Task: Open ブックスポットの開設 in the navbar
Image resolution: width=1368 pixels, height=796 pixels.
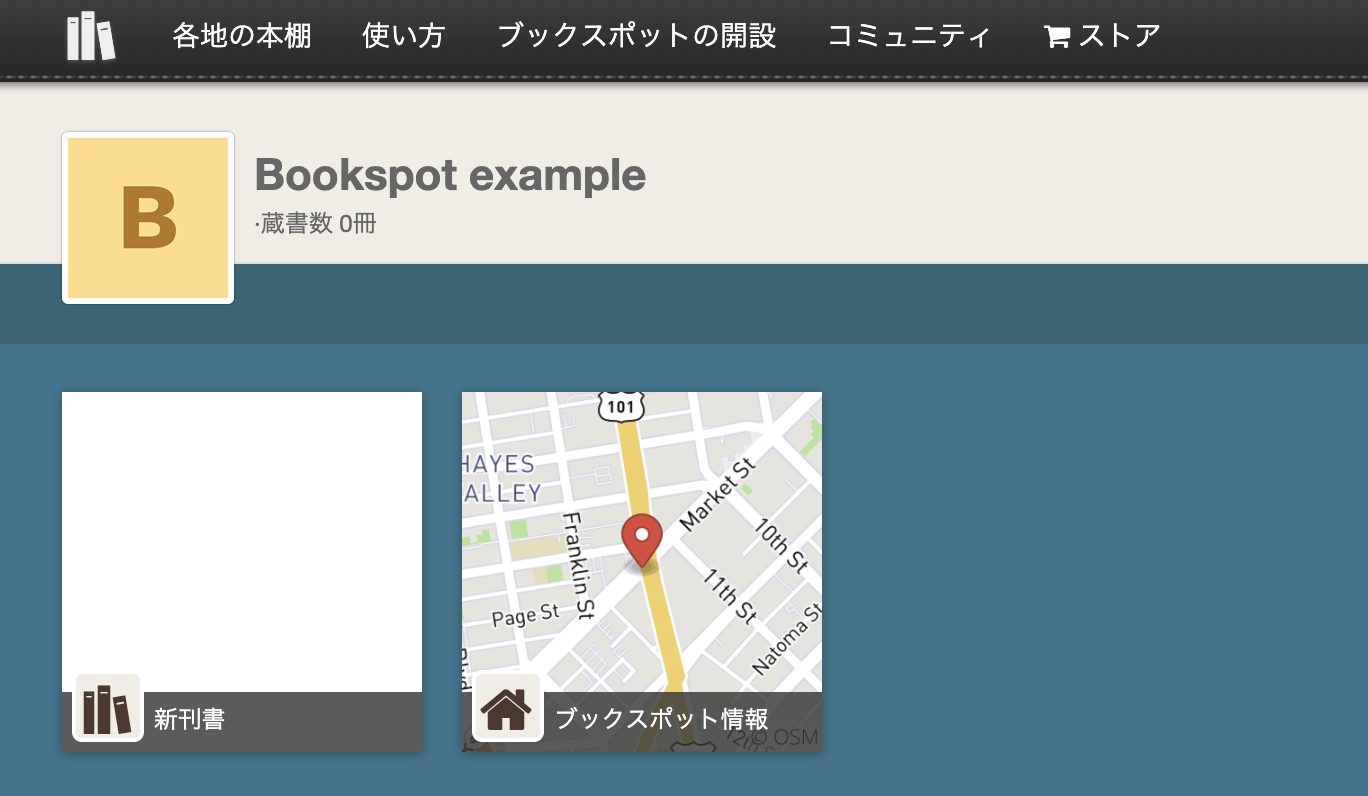Action: click(x=637, y=37)
